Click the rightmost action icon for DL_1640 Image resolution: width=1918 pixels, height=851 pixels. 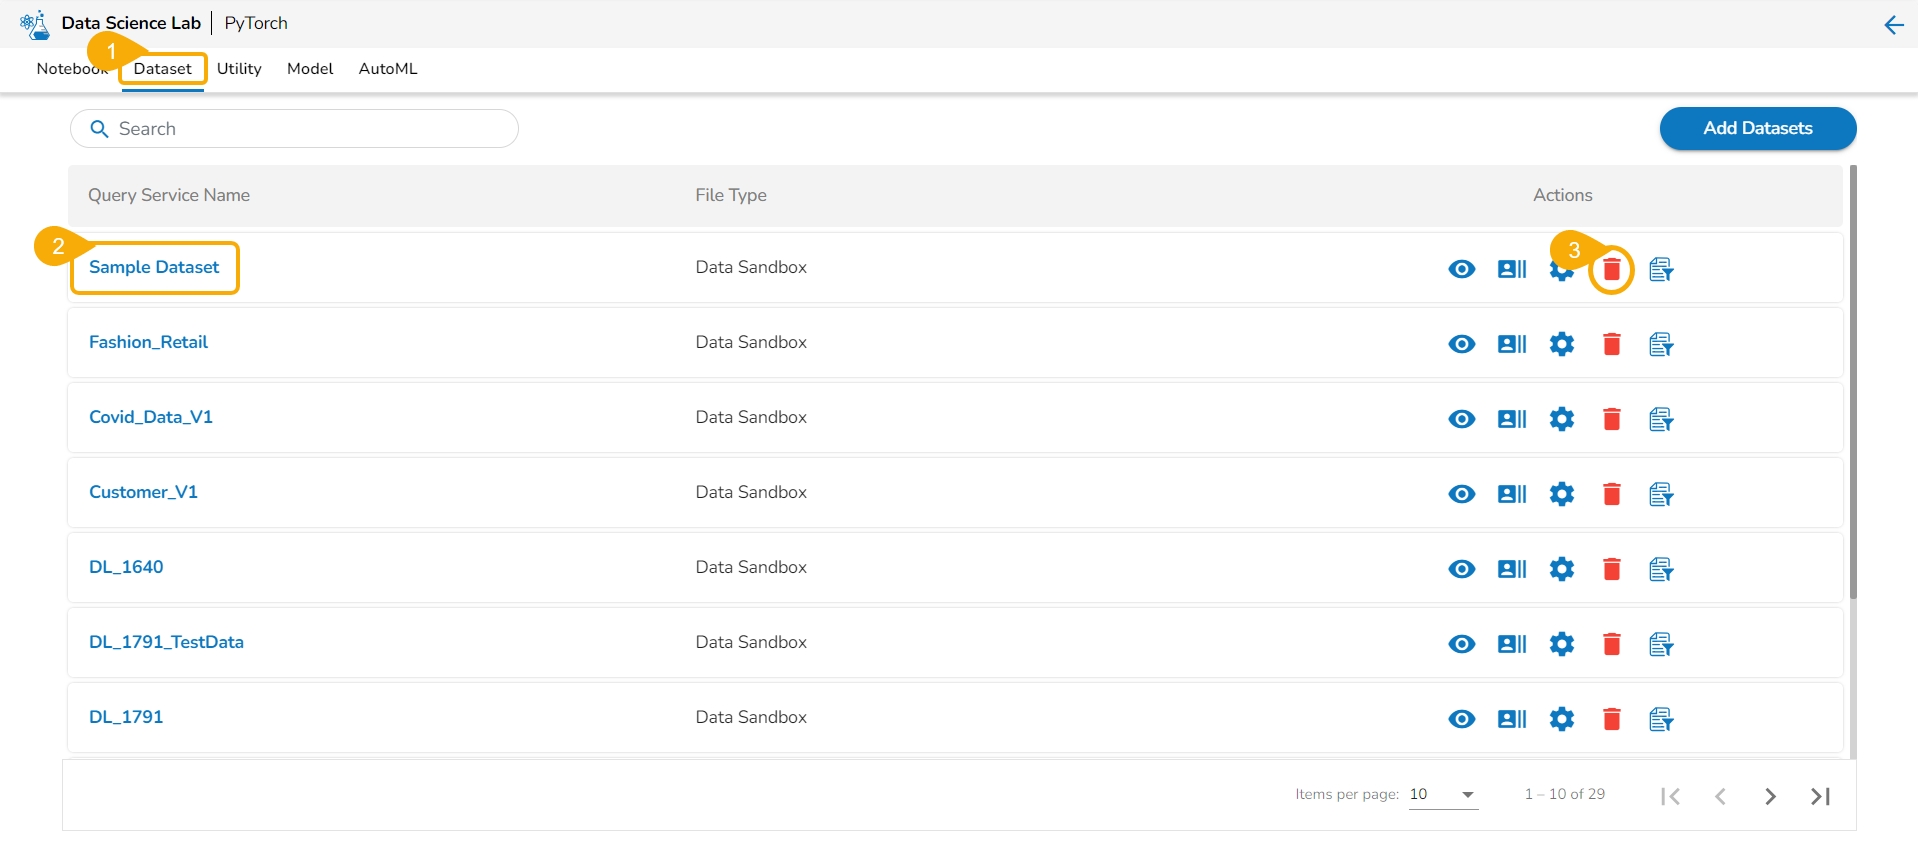click(x=1660, y=569)
